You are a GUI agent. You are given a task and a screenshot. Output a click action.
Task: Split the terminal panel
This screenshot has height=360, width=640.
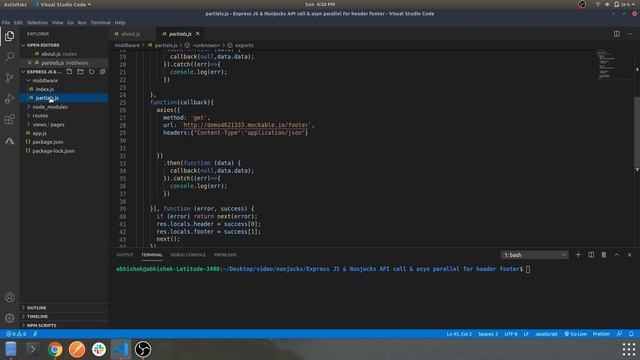[x=591, y=255]
